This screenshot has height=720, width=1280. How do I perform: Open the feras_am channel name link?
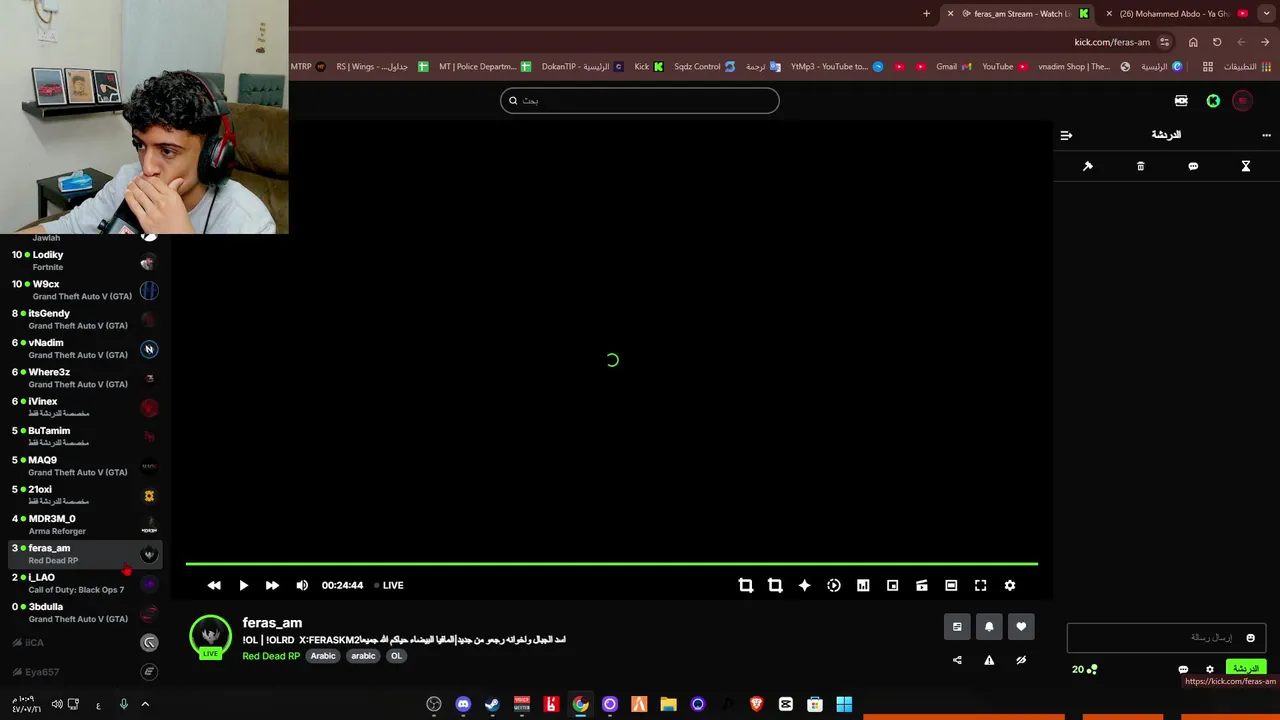pyautogui.click(x=272, y=623)
